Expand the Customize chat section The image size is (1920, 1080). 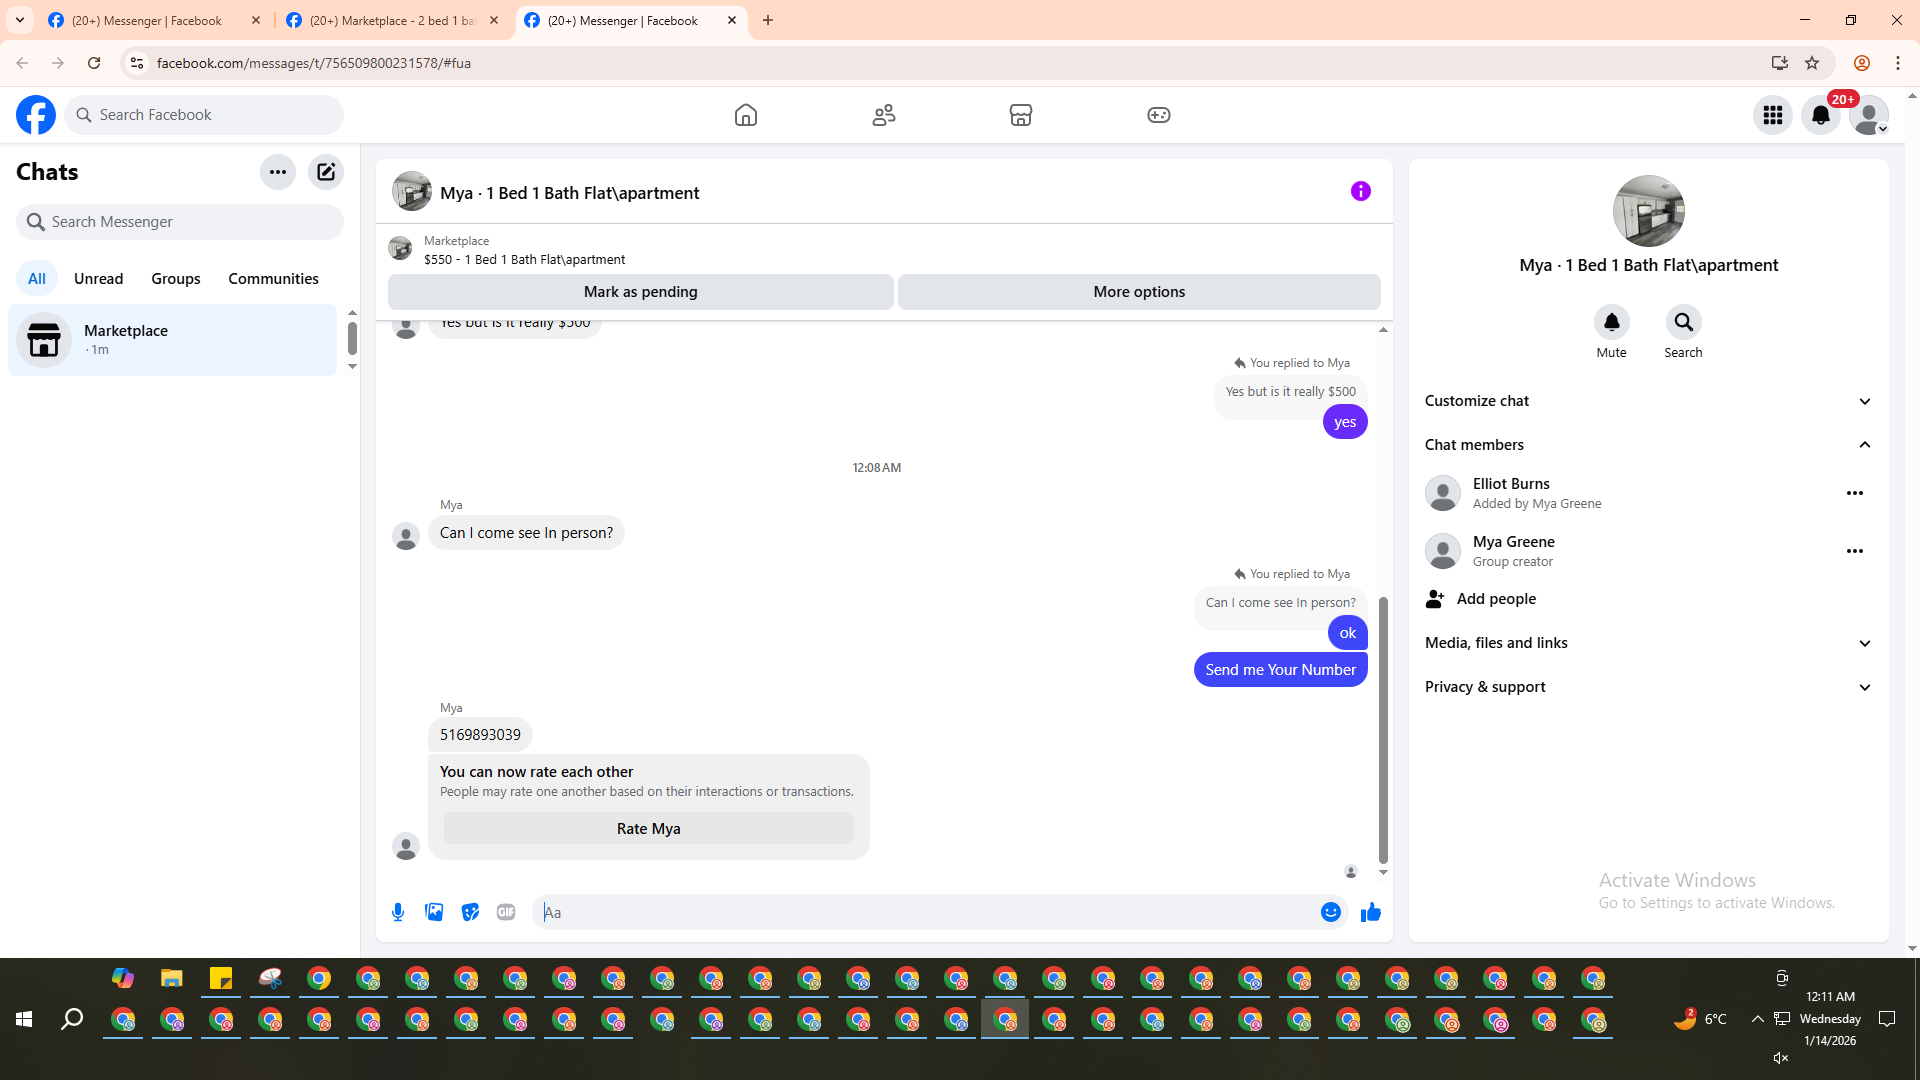pos(1864,401)
